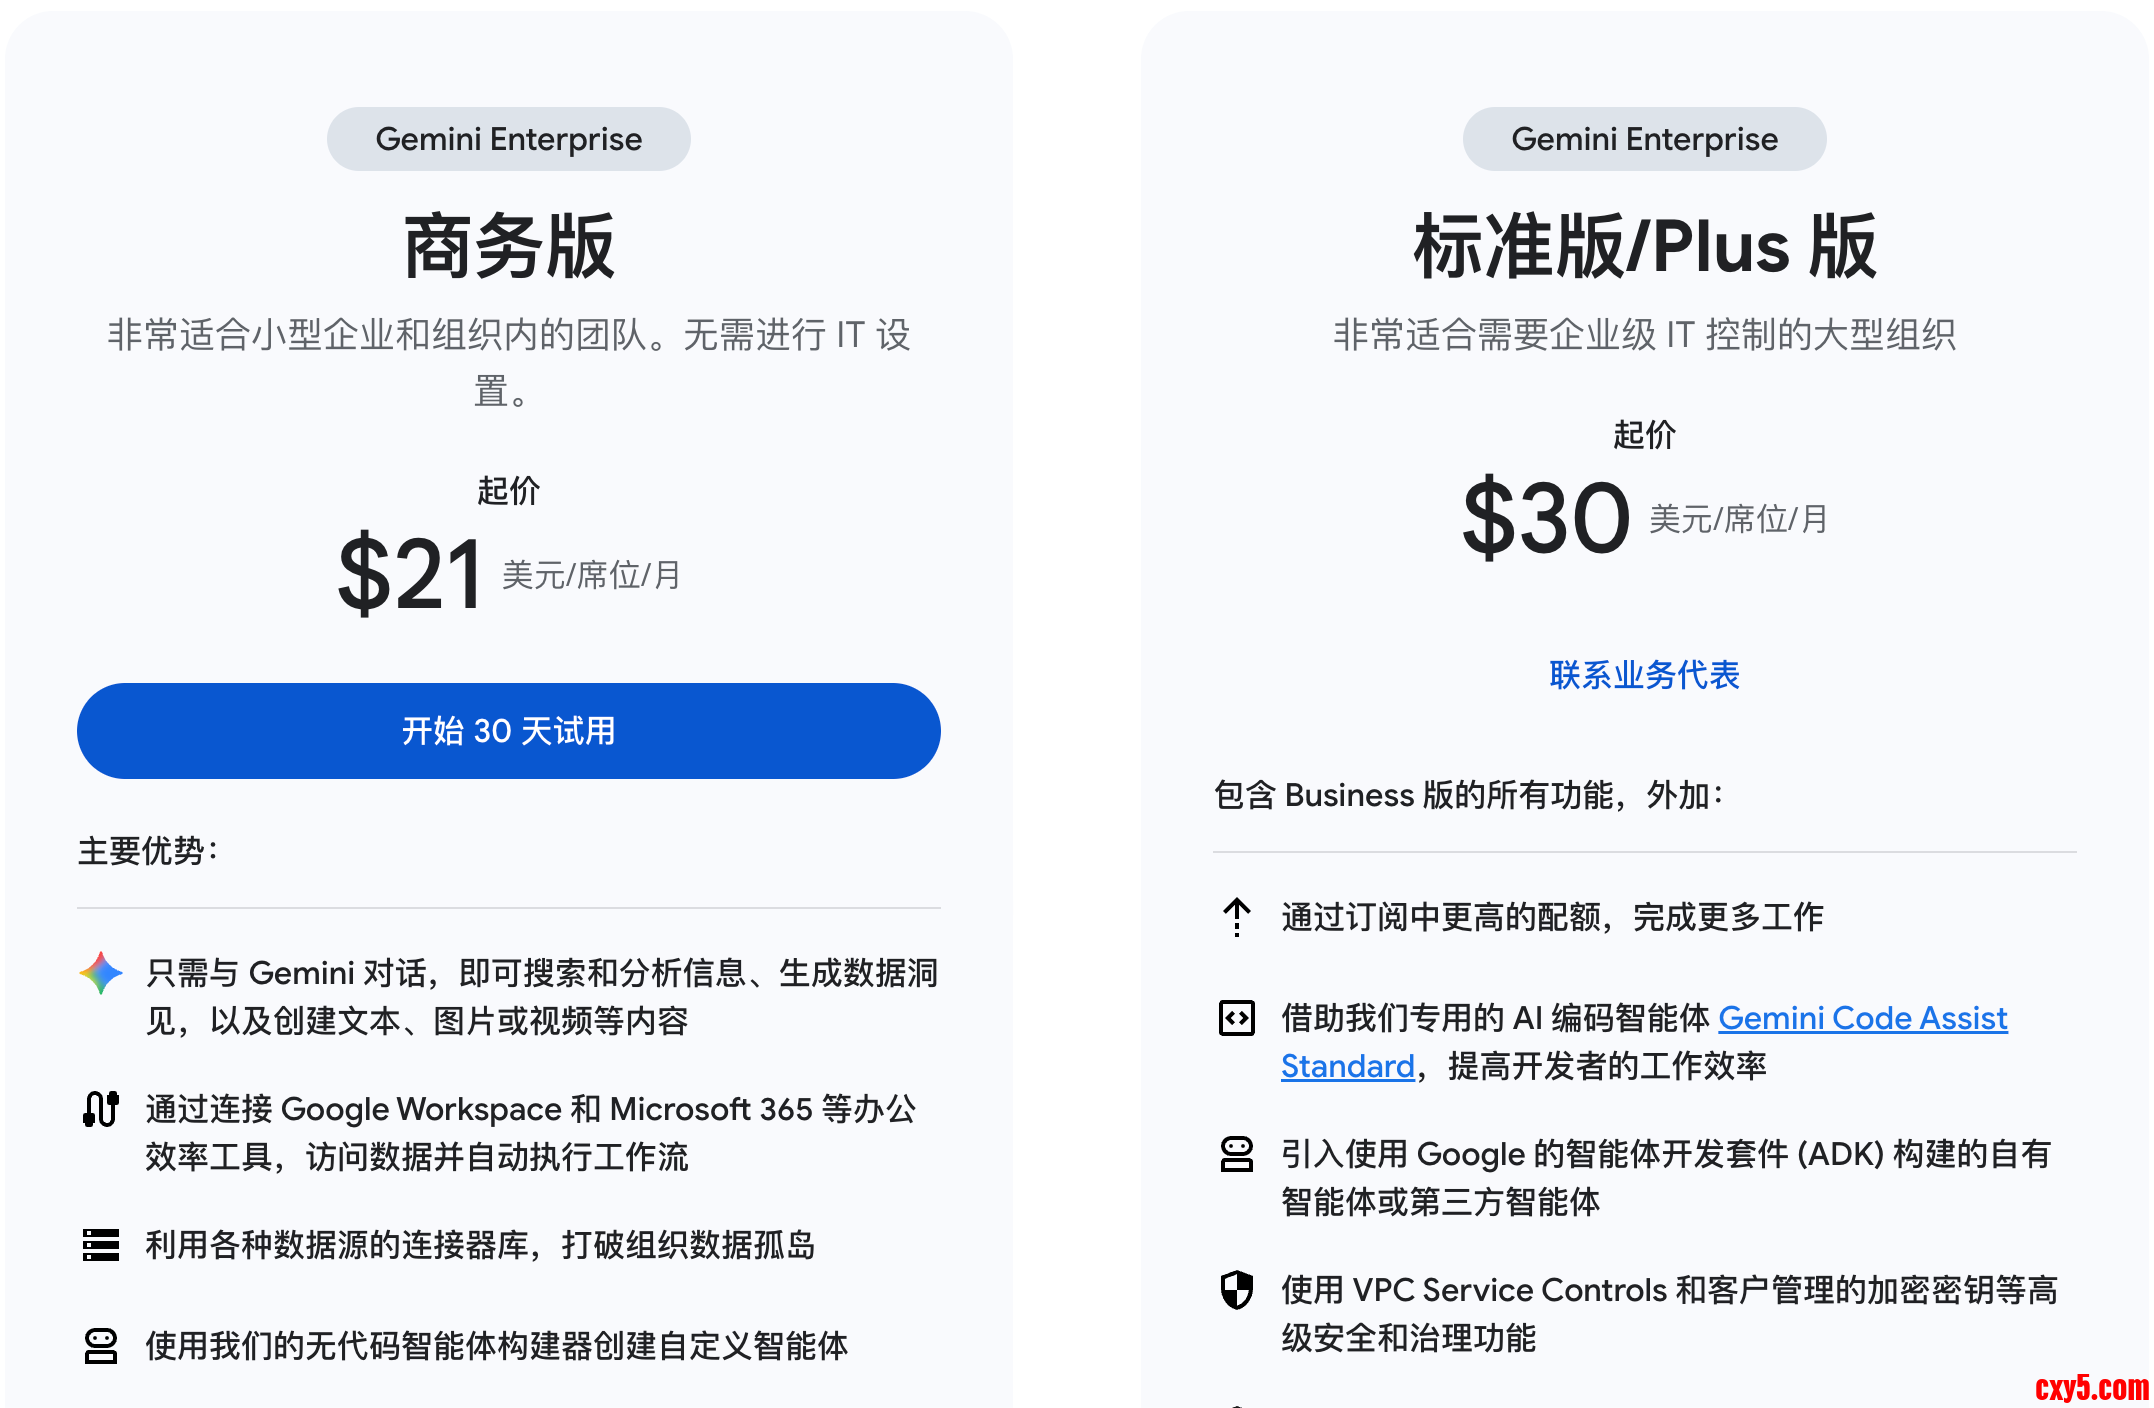Start the 30-day trial with 开始 30 天试用
The width and height of the screenshot is (2154, 1408).
click(x=509, y=731)
